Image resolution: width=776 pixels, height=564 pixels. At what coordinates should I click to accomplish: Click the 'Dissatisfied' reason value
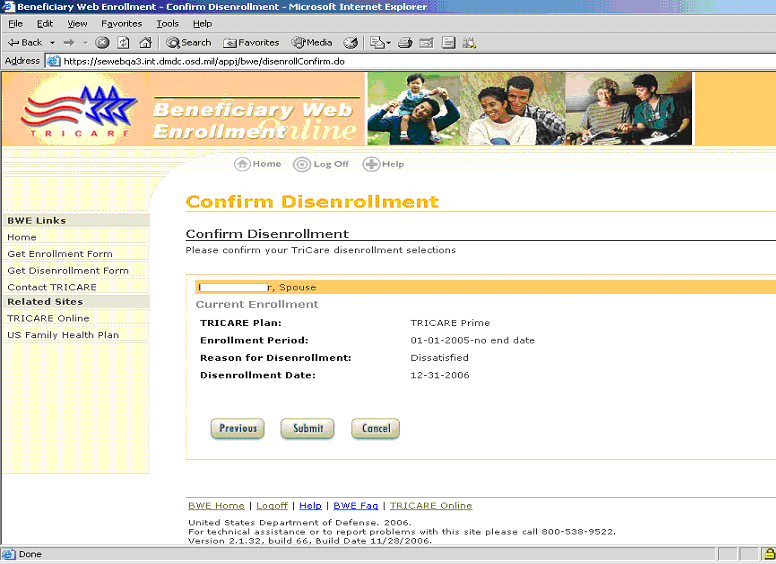(439, 358)
